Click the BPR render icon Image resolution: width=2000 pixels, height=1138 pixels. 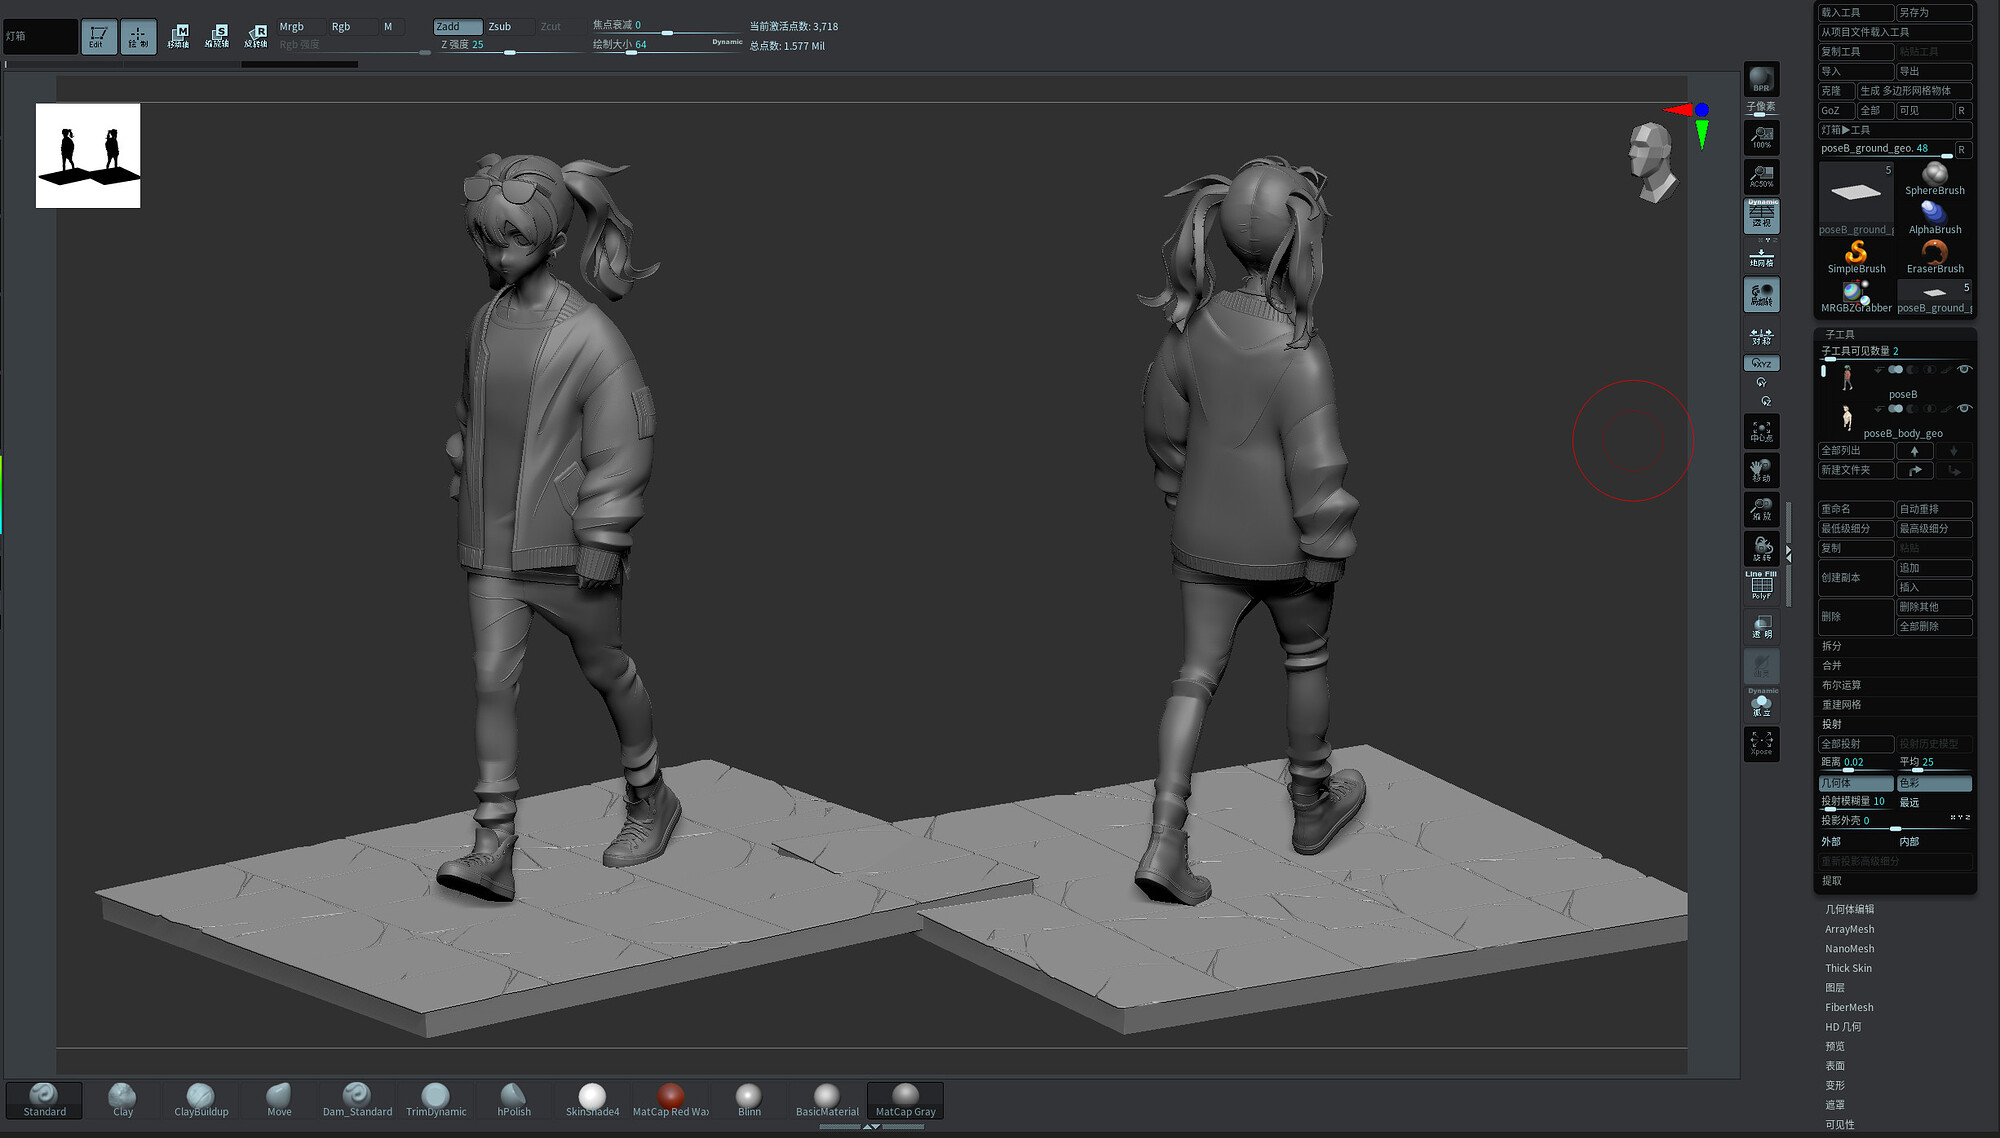click(1760, 79)
